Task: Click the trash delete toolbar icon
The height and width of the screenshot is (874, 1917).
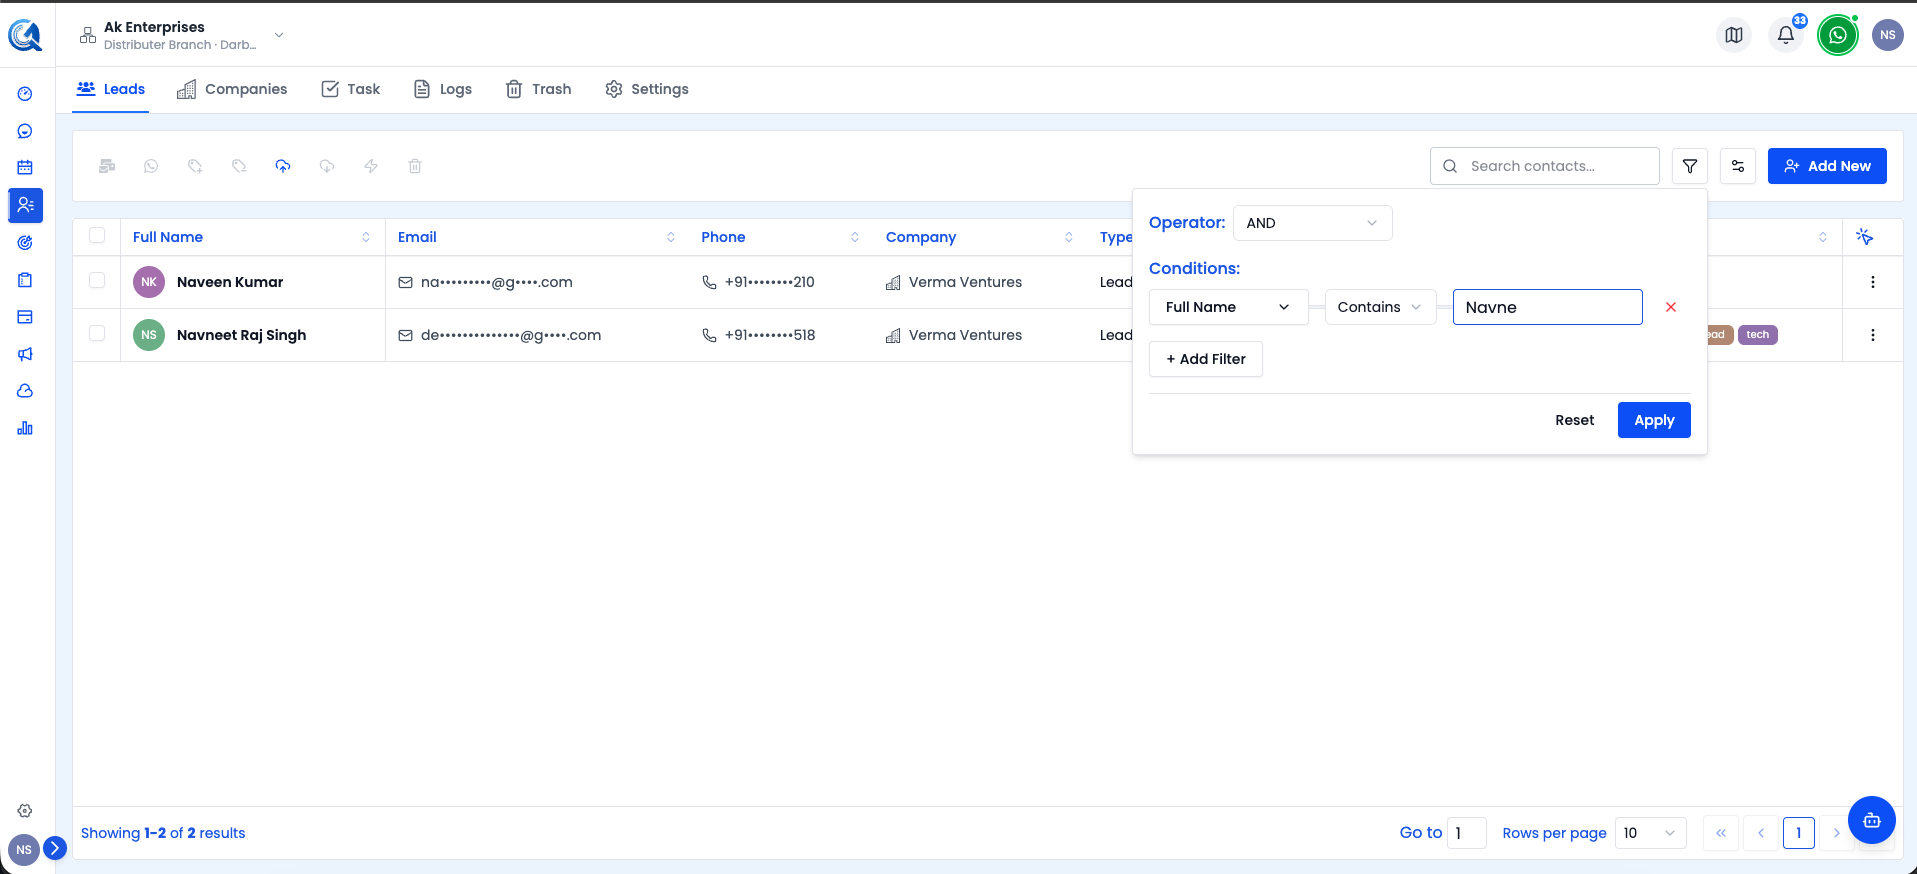Action: [x=415, y=166]
